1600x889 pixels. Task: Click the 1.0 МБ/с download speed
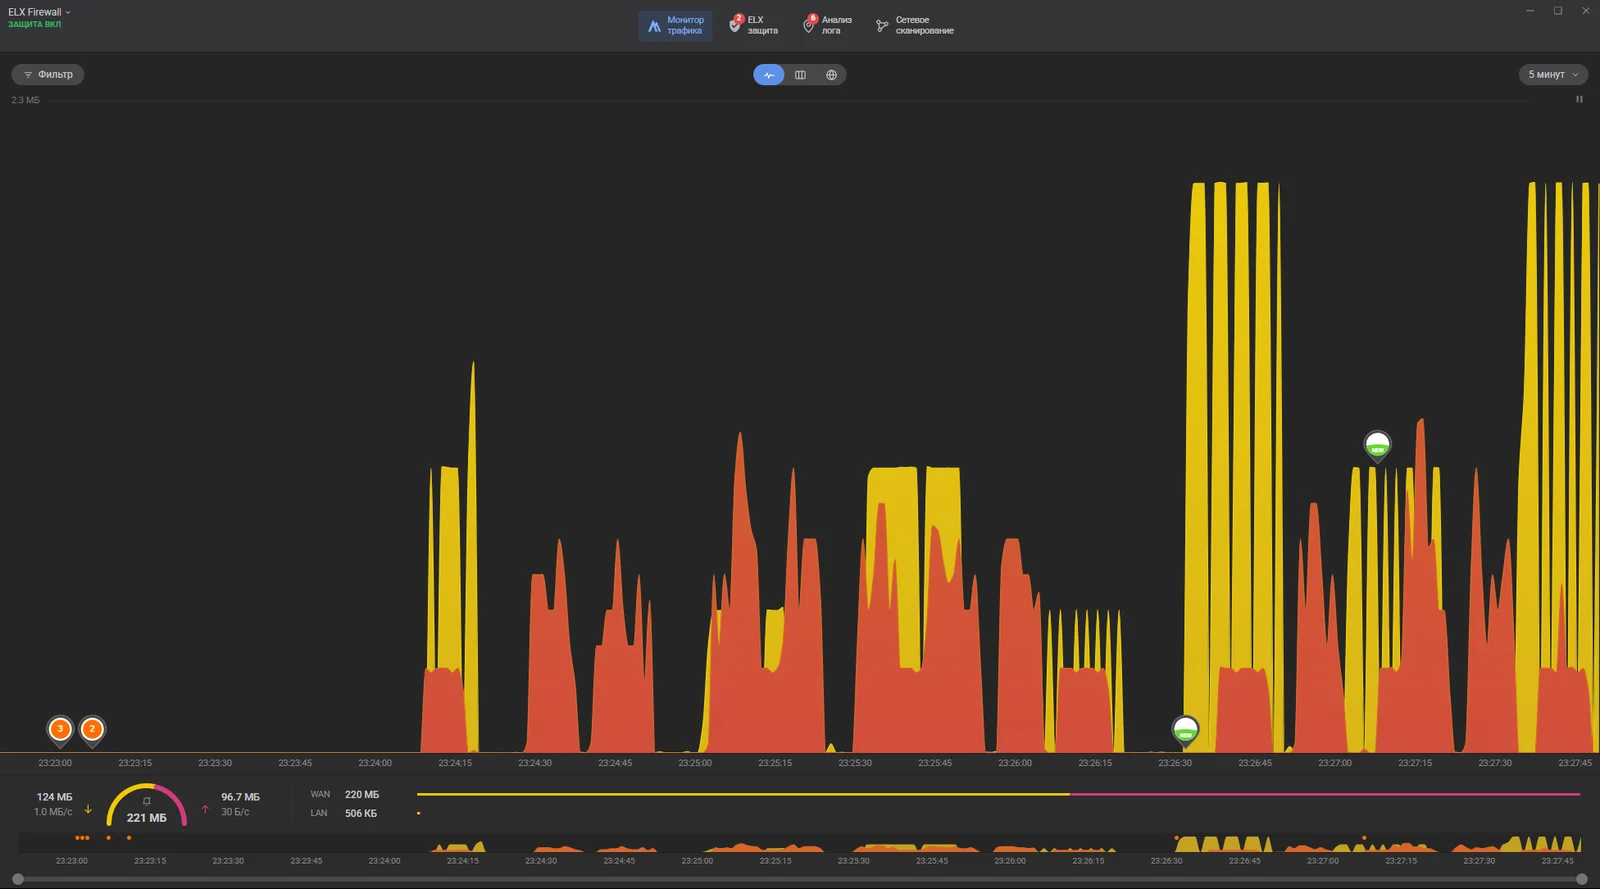53,812
